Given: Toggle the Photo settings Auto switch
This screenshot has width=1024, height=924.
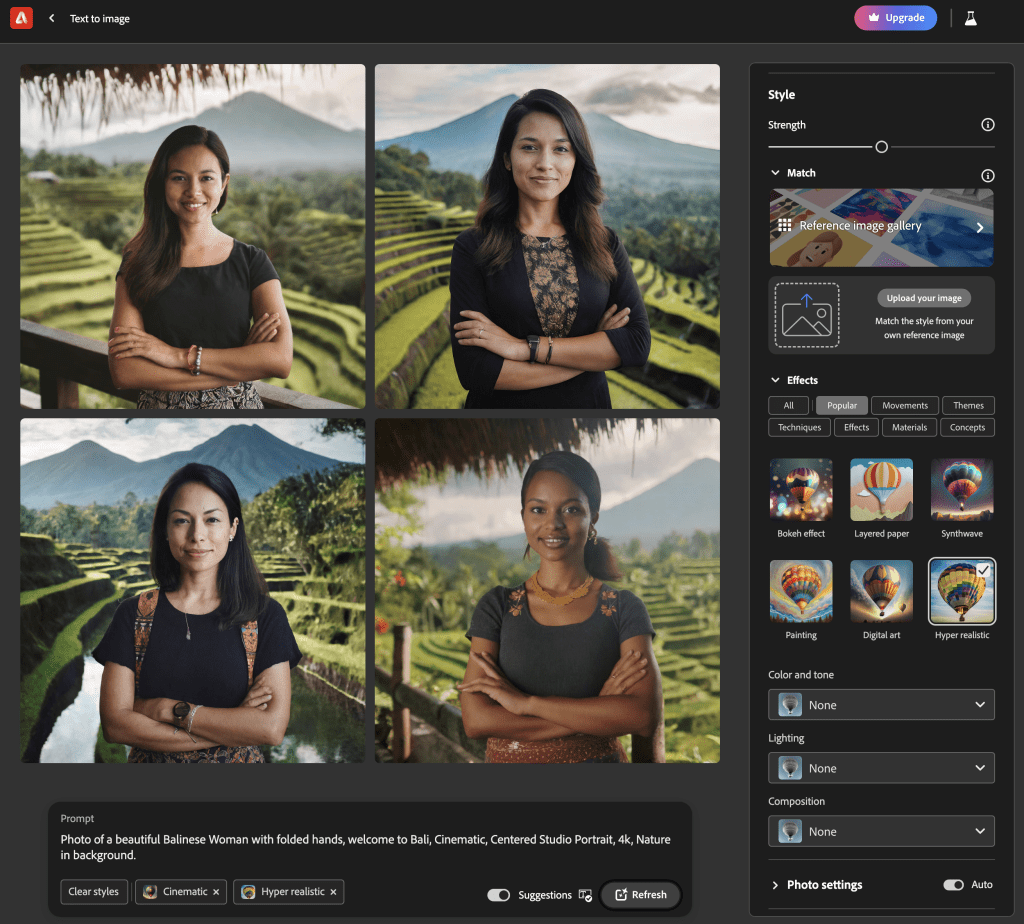Looking at the screenshot, I should (x=953, y=885).
